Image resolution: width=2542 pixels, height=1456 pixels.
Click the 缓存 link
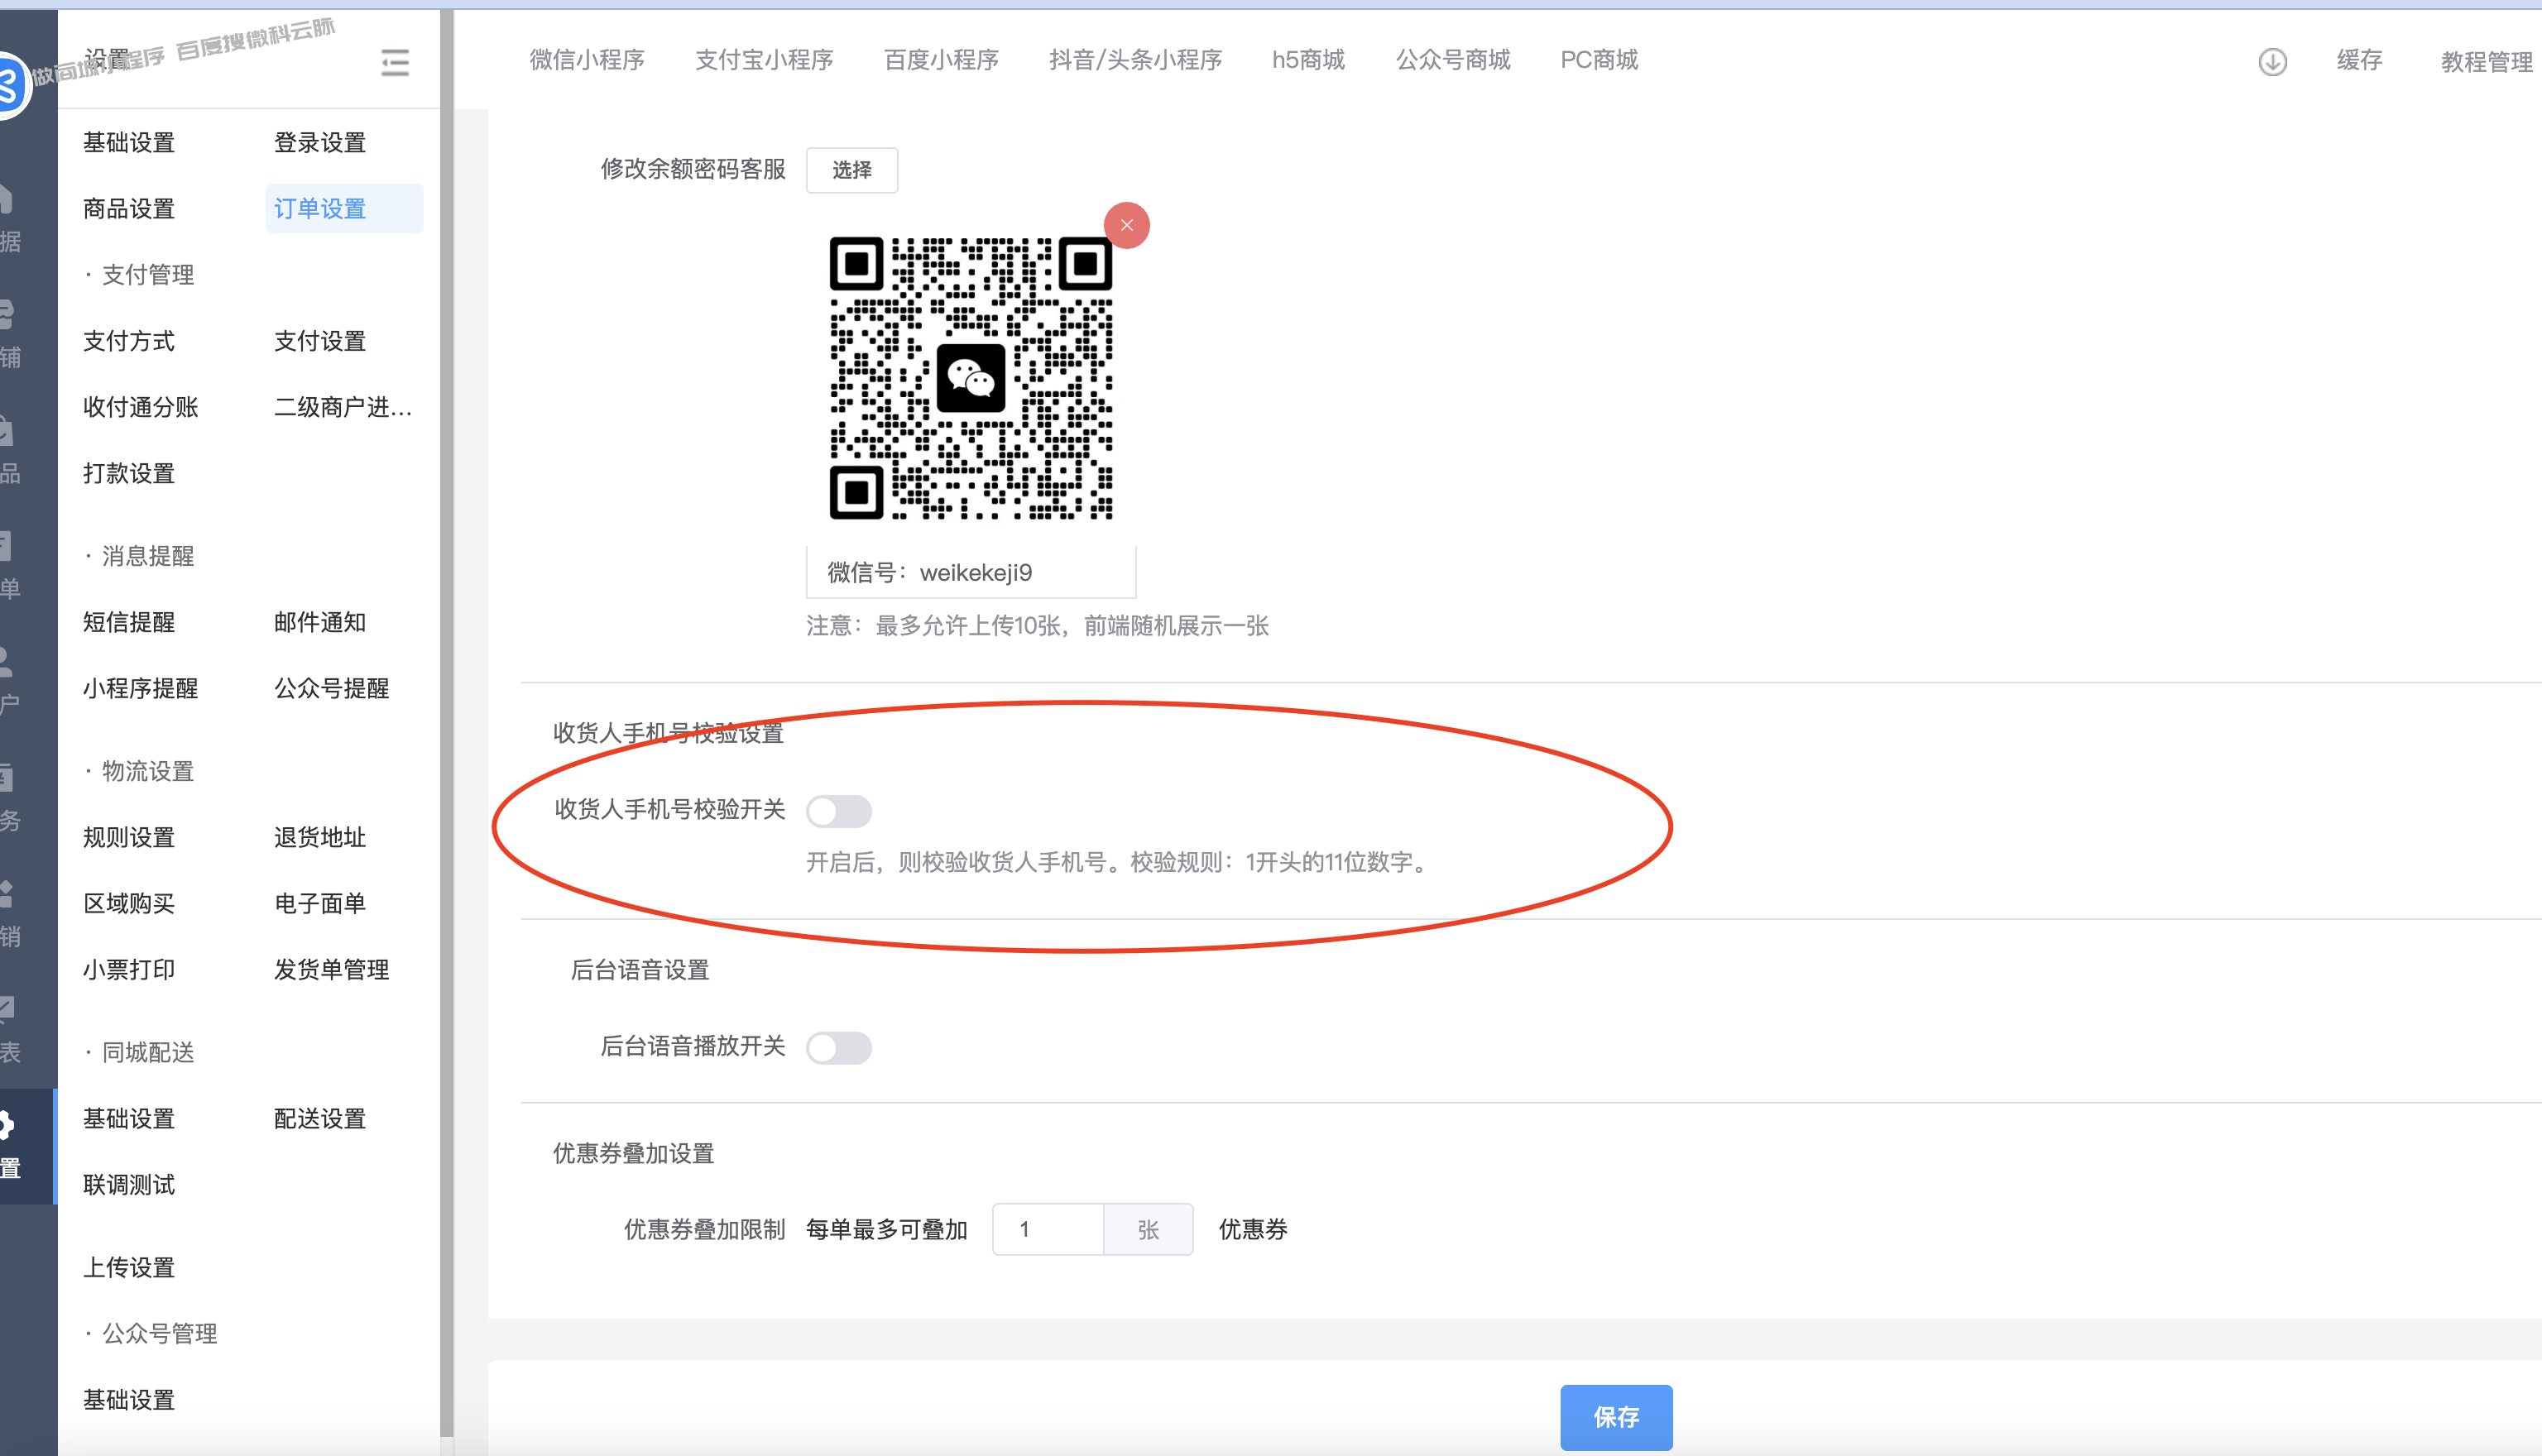tap(2359, 60)
